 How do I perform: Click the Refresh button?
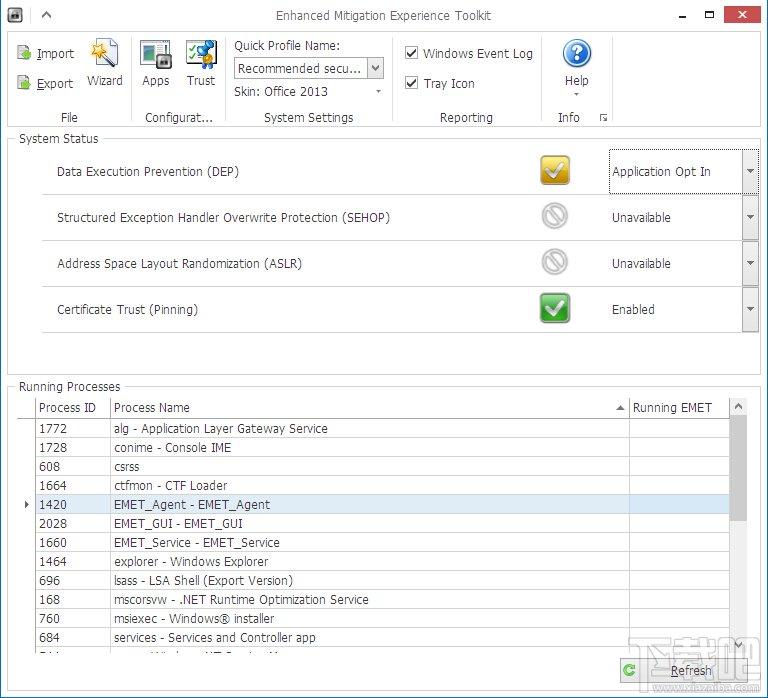[680, 671]
